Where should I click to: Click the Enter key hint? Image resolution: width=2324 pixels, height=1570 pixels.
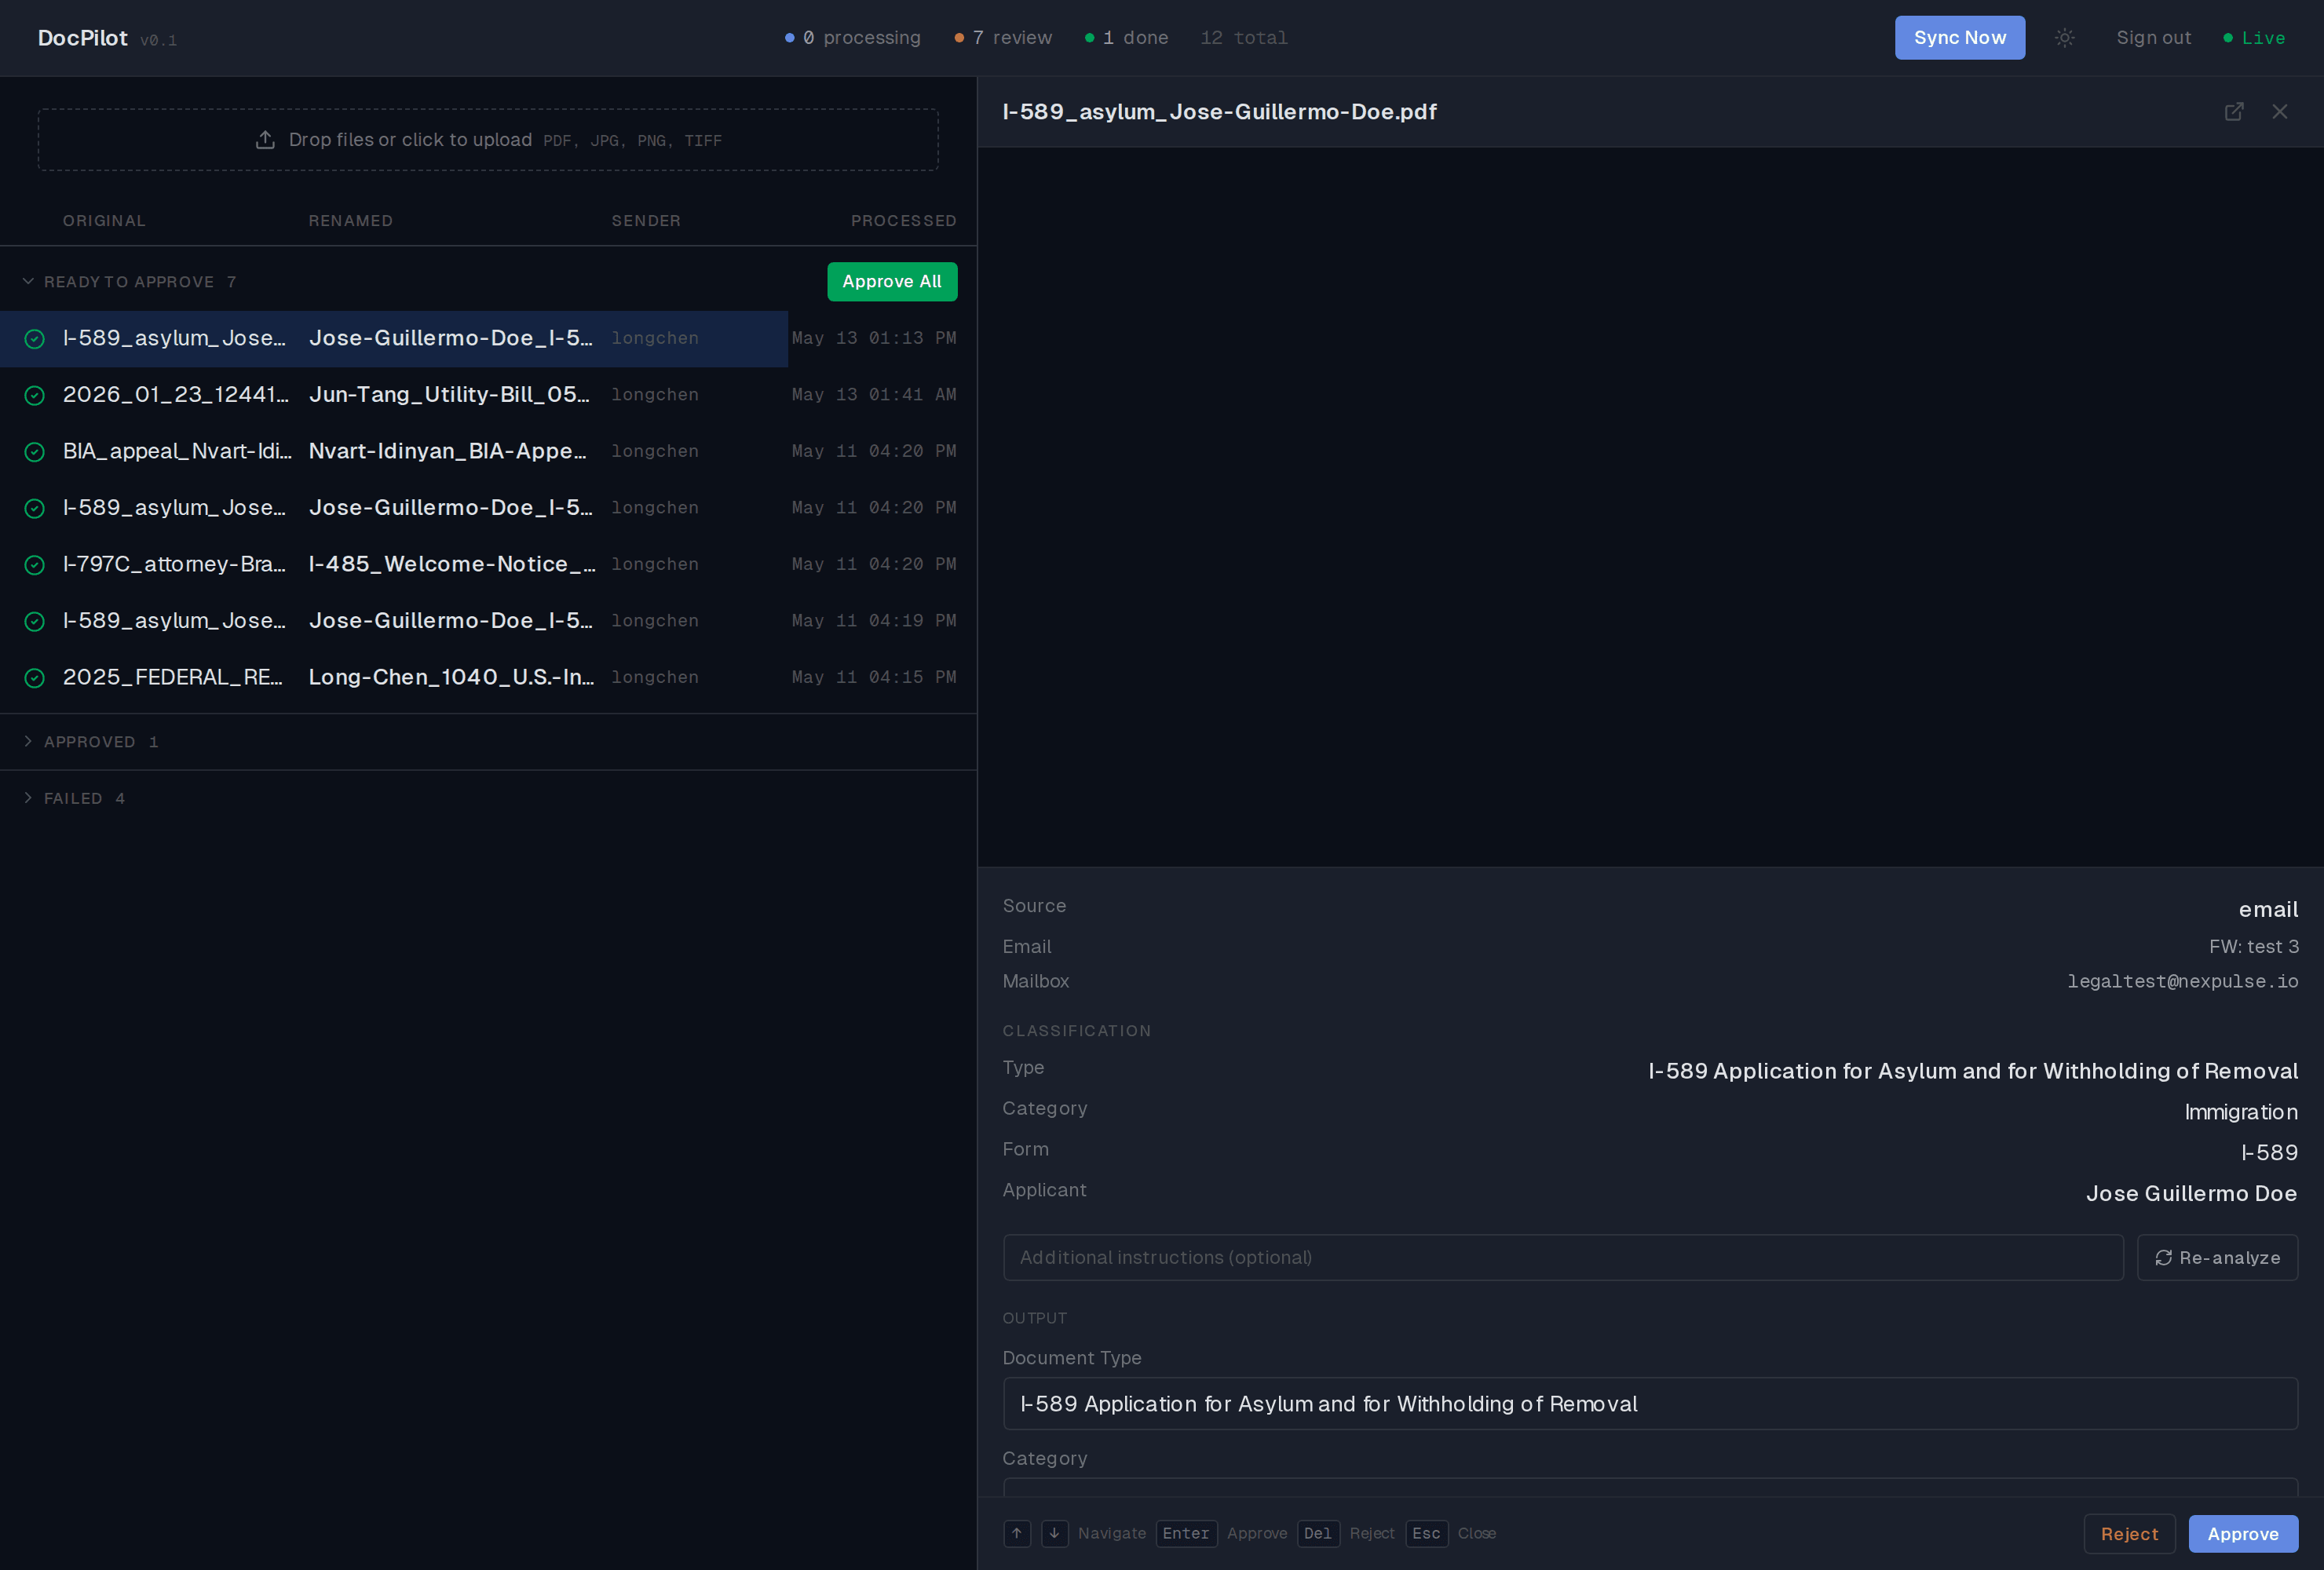(1186, 1533)
